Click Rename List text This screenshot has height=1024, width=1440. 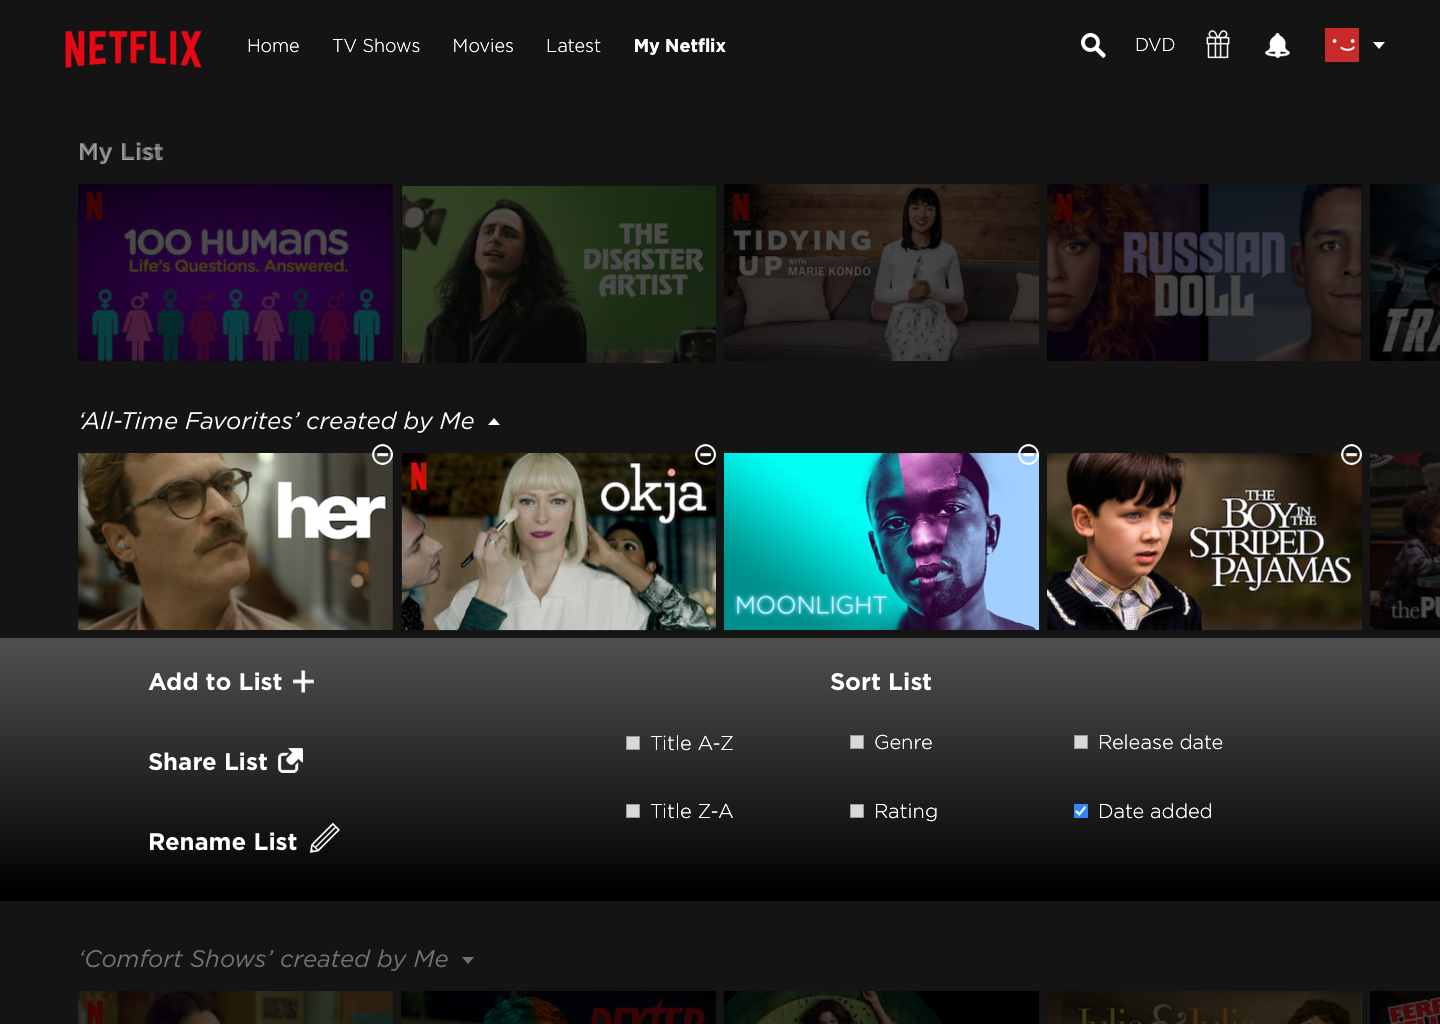pos(223,842)
